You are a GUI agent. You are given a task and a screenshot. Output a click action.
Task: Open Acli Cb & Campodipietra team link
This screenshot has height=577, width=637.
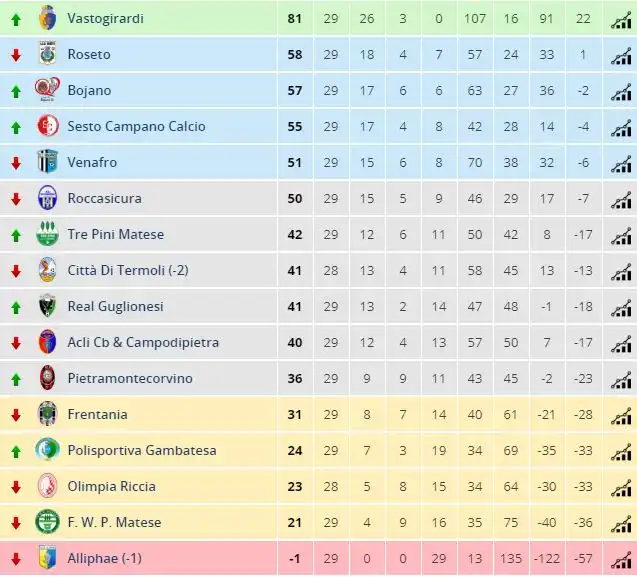tap(143, 343)
